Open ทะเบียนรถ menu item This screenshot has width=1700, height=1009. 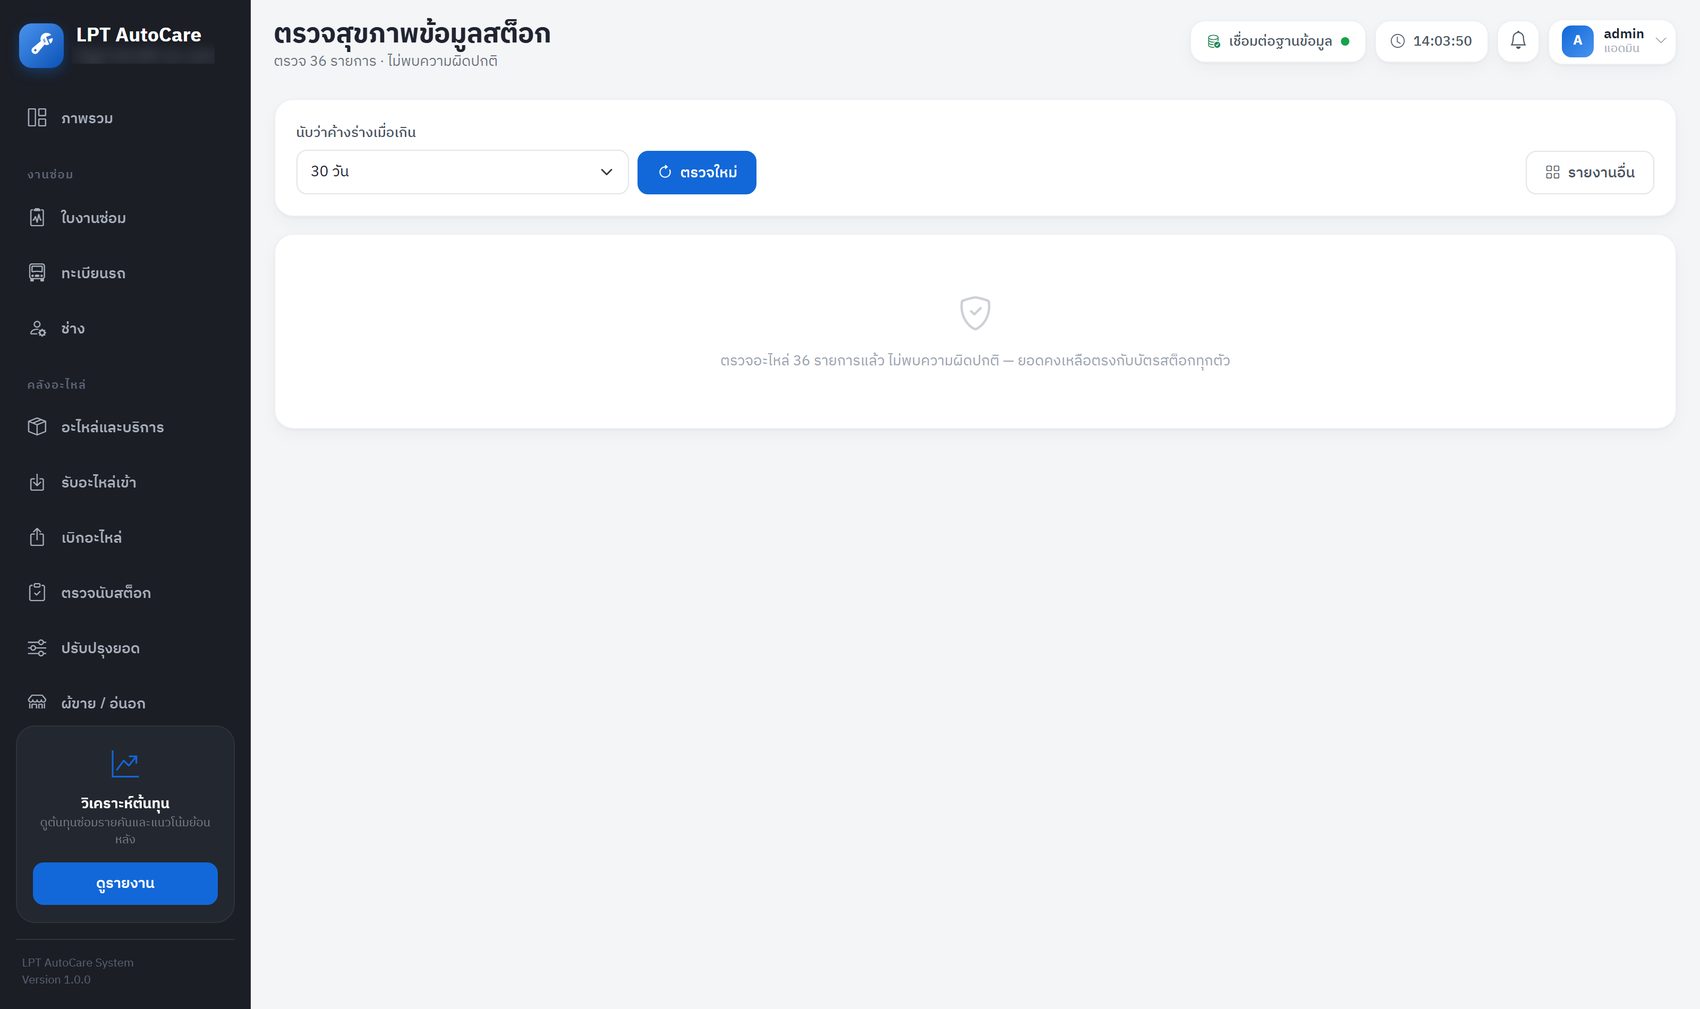125,273
